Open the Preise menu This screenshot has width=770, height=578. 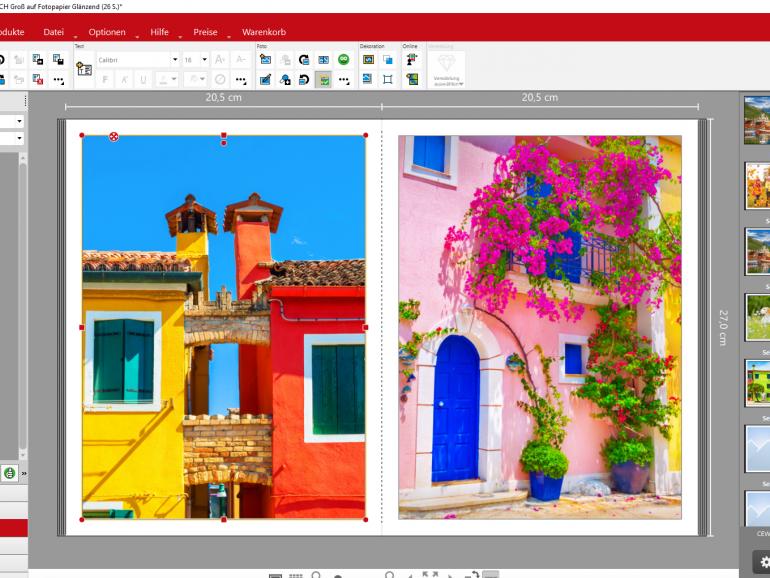point(205,32)
